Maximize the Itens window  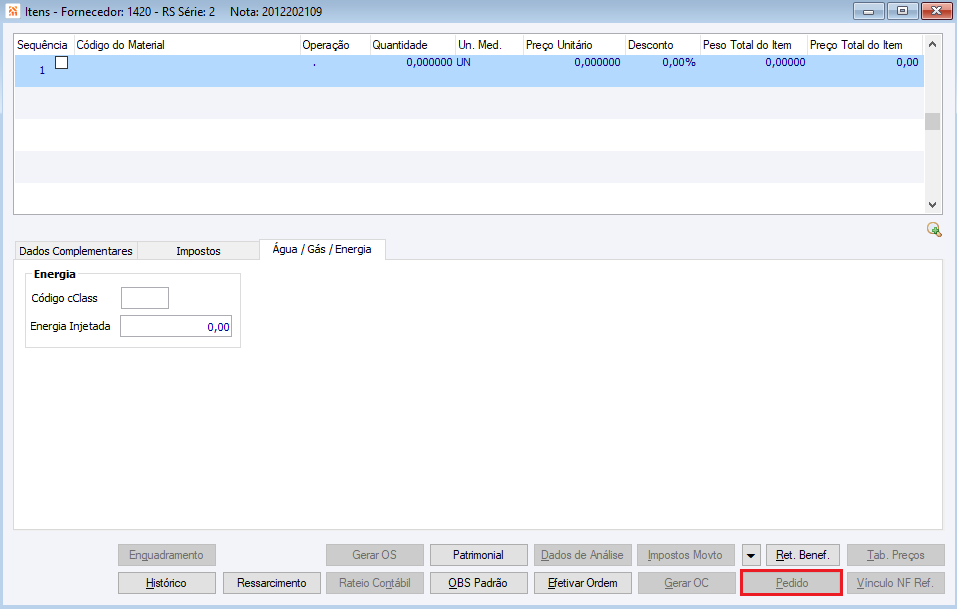point(903,11)
